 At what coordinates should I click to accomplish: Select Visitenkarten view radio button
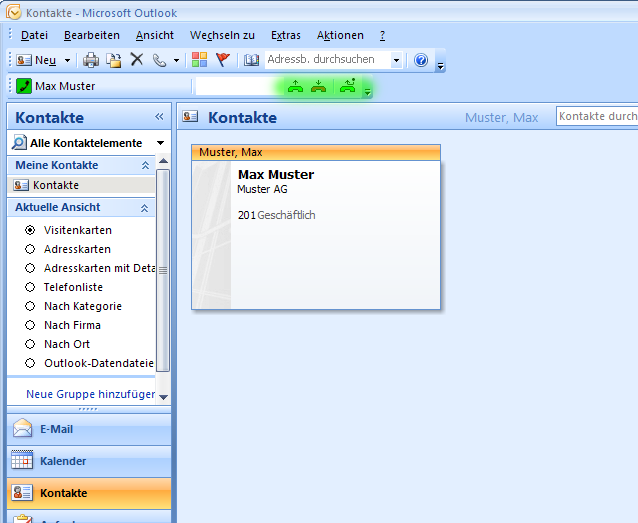30,230
